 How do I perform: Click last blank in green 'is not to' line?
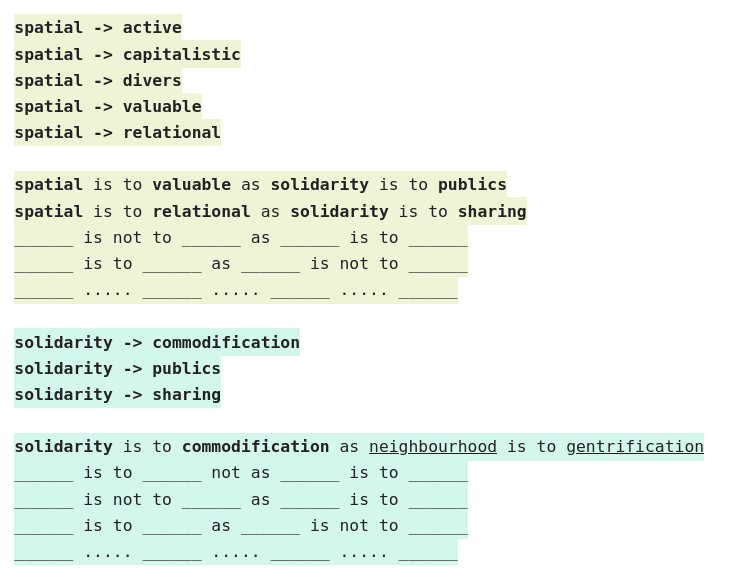[438, 238]
